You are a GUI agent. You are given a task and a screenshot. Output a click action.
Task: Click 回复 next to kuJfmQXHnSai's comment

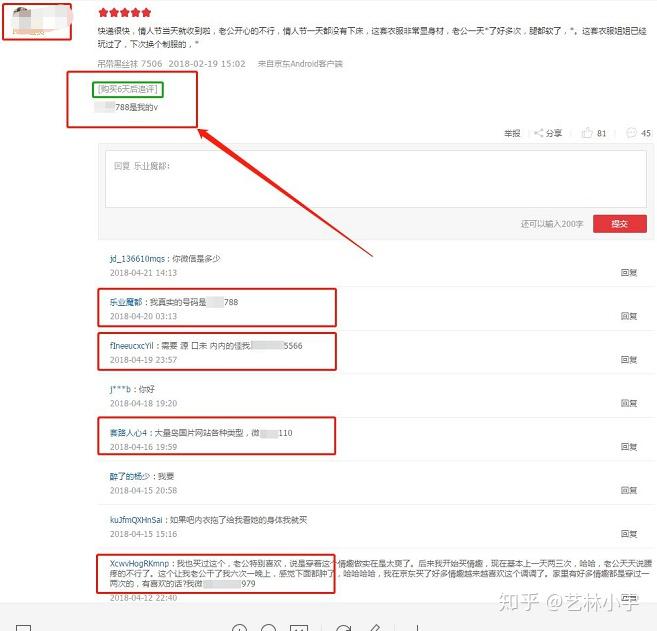tap(629, 534)
